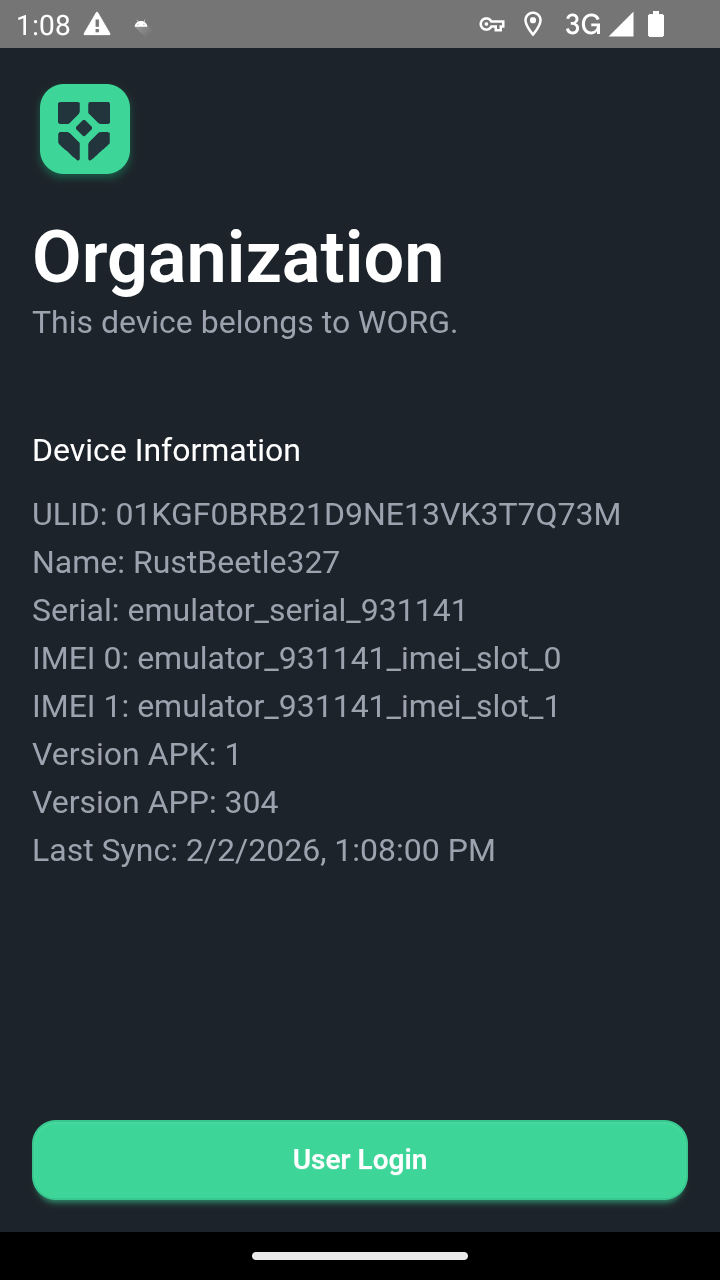
Task: Tap the warning triangle status icon
Action: 97,25
